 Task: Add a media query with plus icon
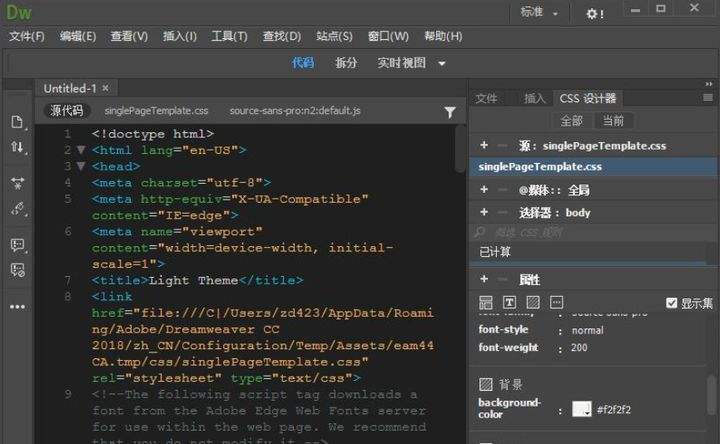click(x=484, y=189)
